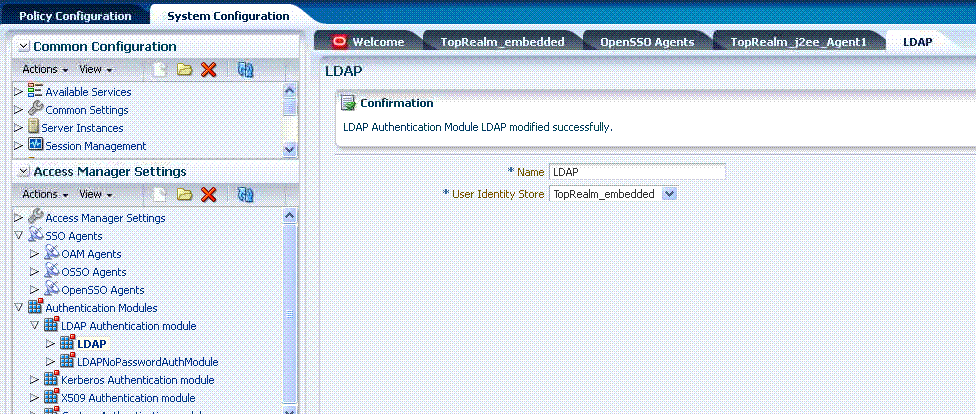Click the Server Instances icon
The width and height of the screenshot is (976, 414).
pos(34,127)
